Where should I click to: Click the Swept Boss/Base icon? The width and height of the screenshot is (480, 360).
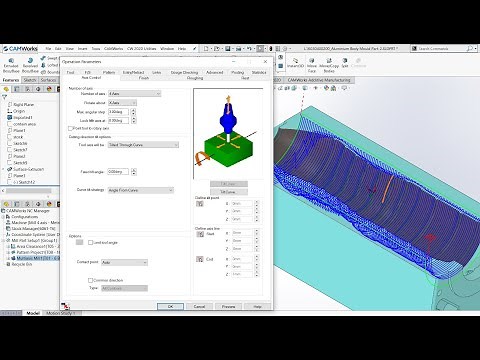[43, 58]
